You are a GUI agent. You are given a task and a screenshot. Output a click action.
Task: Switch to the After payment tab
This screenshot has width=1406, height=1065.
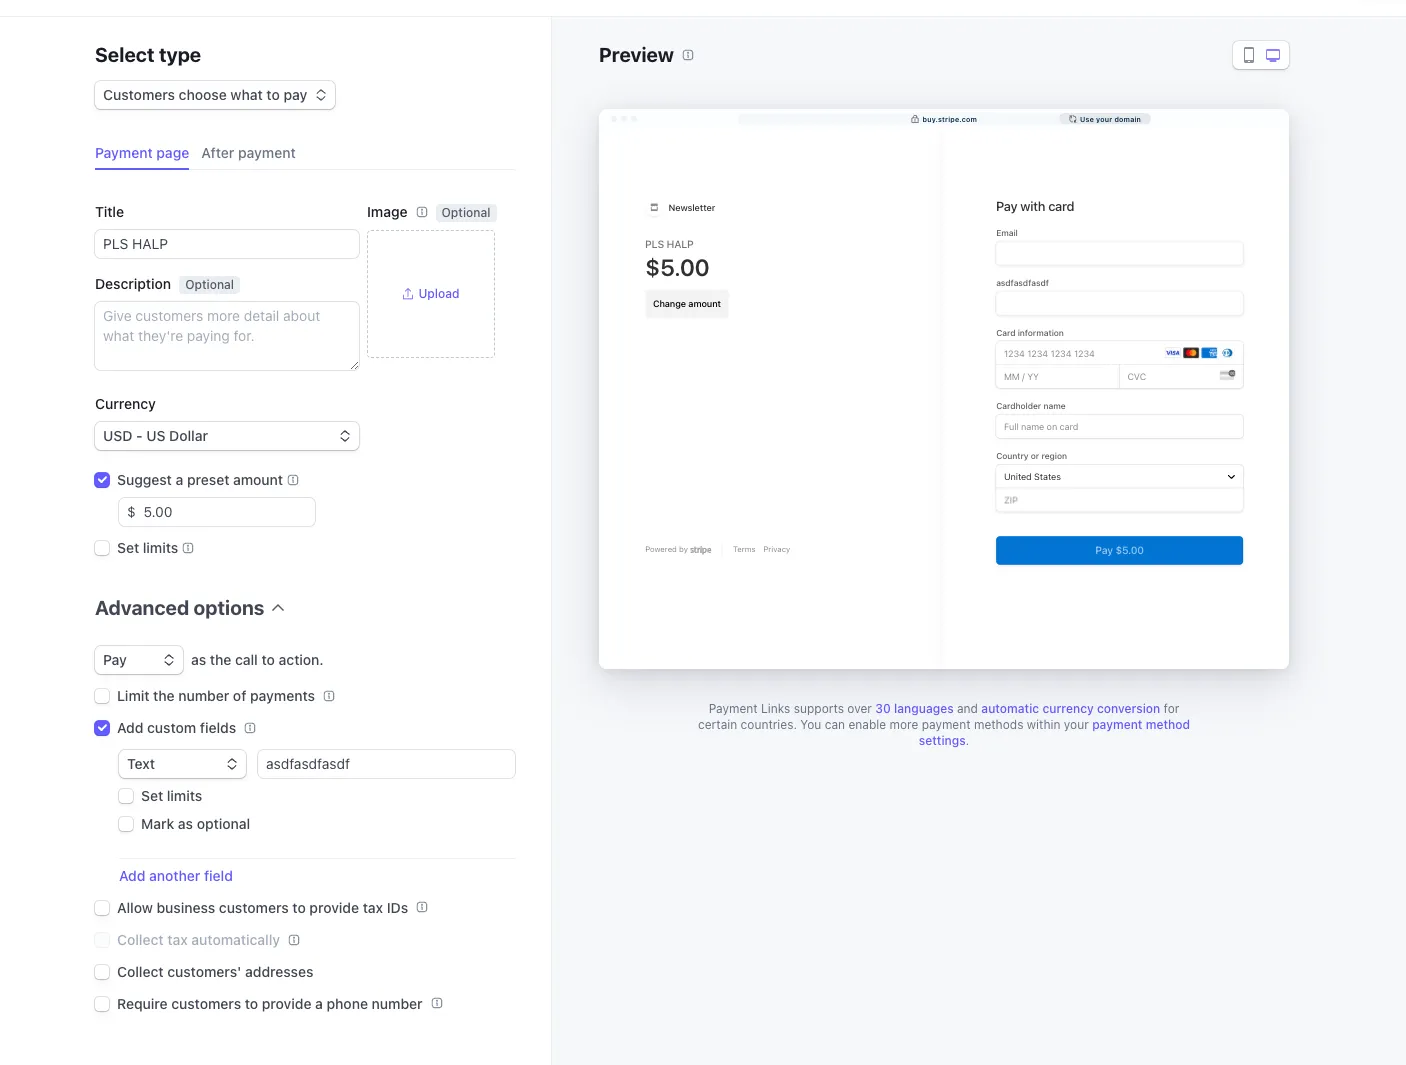point(248,153)
